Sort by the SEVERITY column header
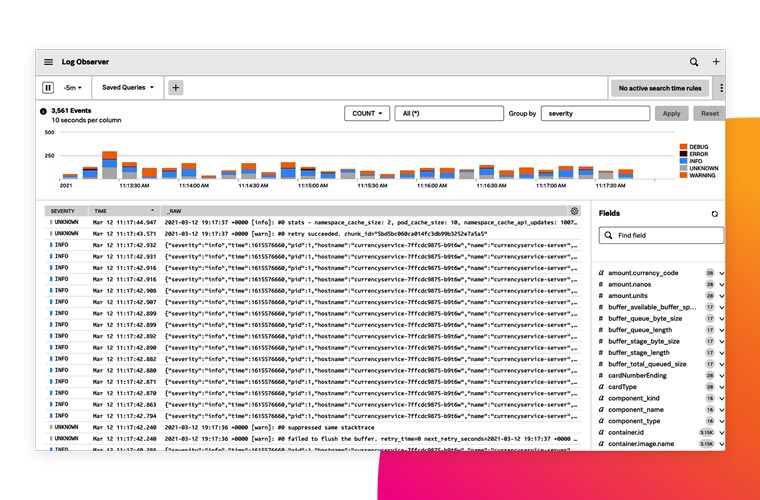This screenshot has width=760, height=500. pyautogui.click(x=66, y=211)
